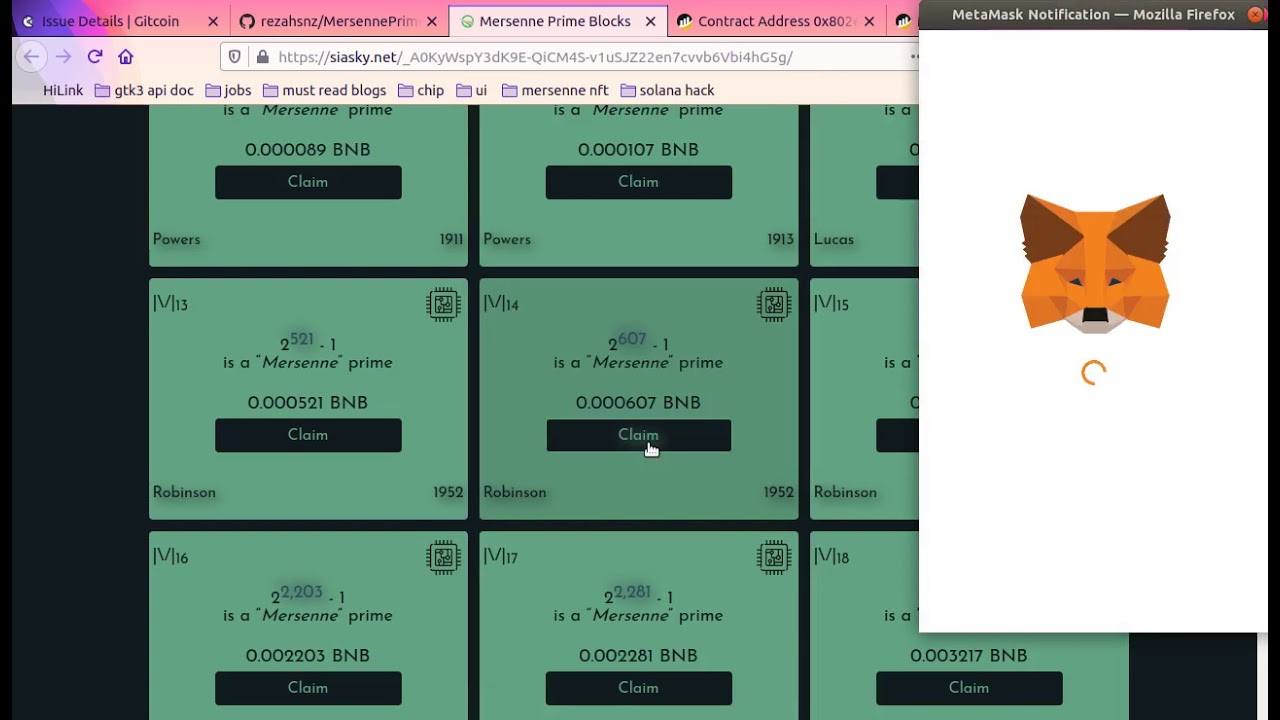Viewport: 1280px width, 720px height.
Task: Claim the 0.000089 BNB block
Action: [308, 182]
